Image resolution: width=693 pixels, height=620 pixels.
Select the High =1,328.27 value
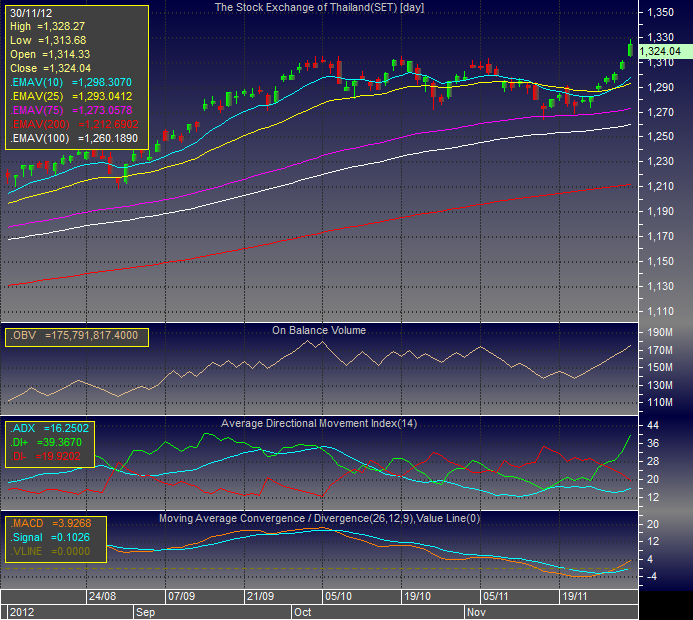(x=47, y=27)
